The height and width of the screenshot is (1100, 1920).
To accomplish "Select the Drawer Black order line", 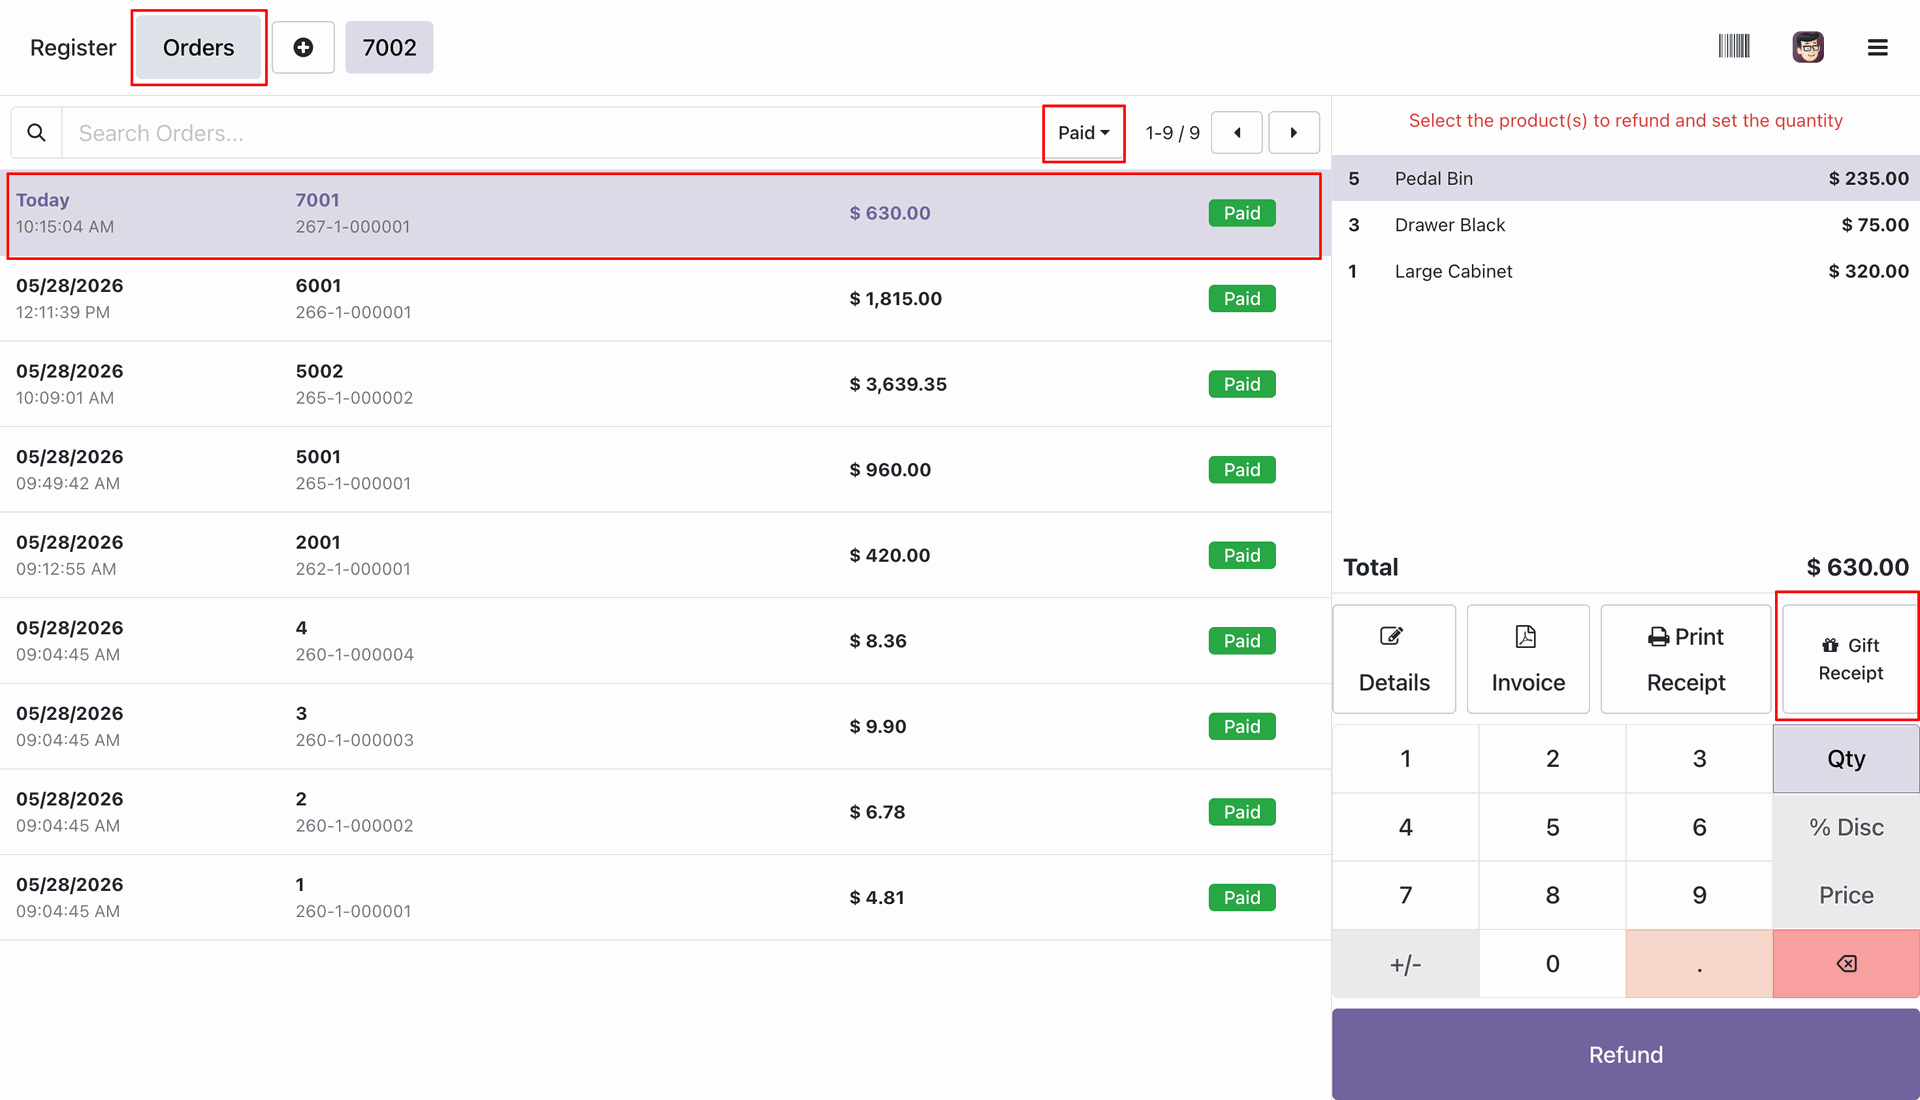I will point(1626,225).
